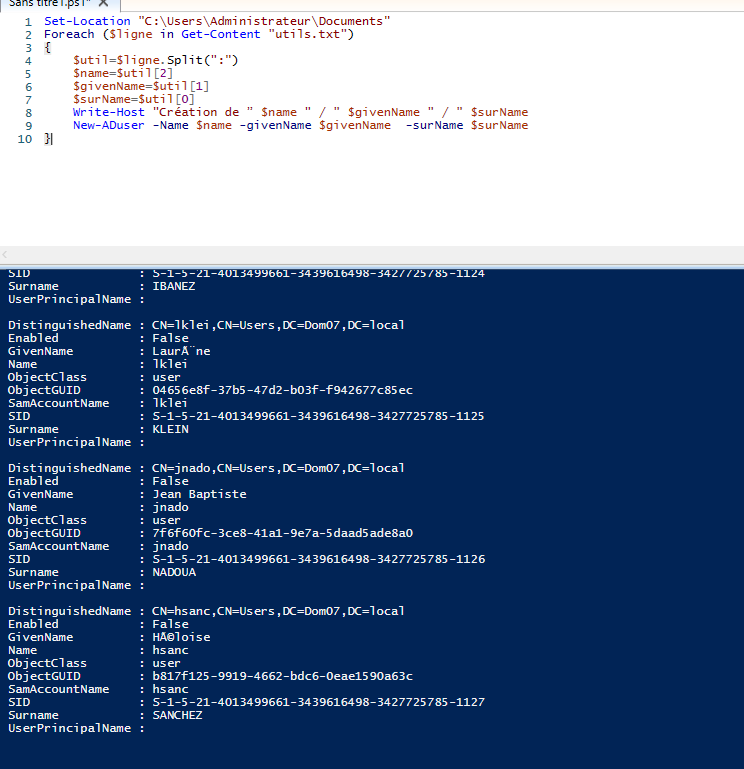The image size is (744, 769).
Task: Click CN=jnado,CN=Users,DC=Dom07,DC=local distinguished name
Action: point(278,468)
